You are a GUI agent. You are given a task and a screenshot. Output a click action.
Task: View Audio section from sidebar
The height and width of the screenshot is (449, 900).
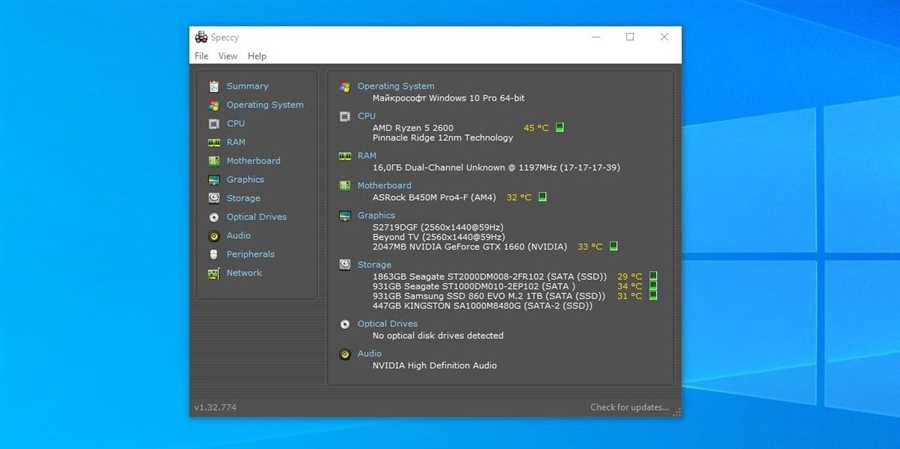(239, 235)
